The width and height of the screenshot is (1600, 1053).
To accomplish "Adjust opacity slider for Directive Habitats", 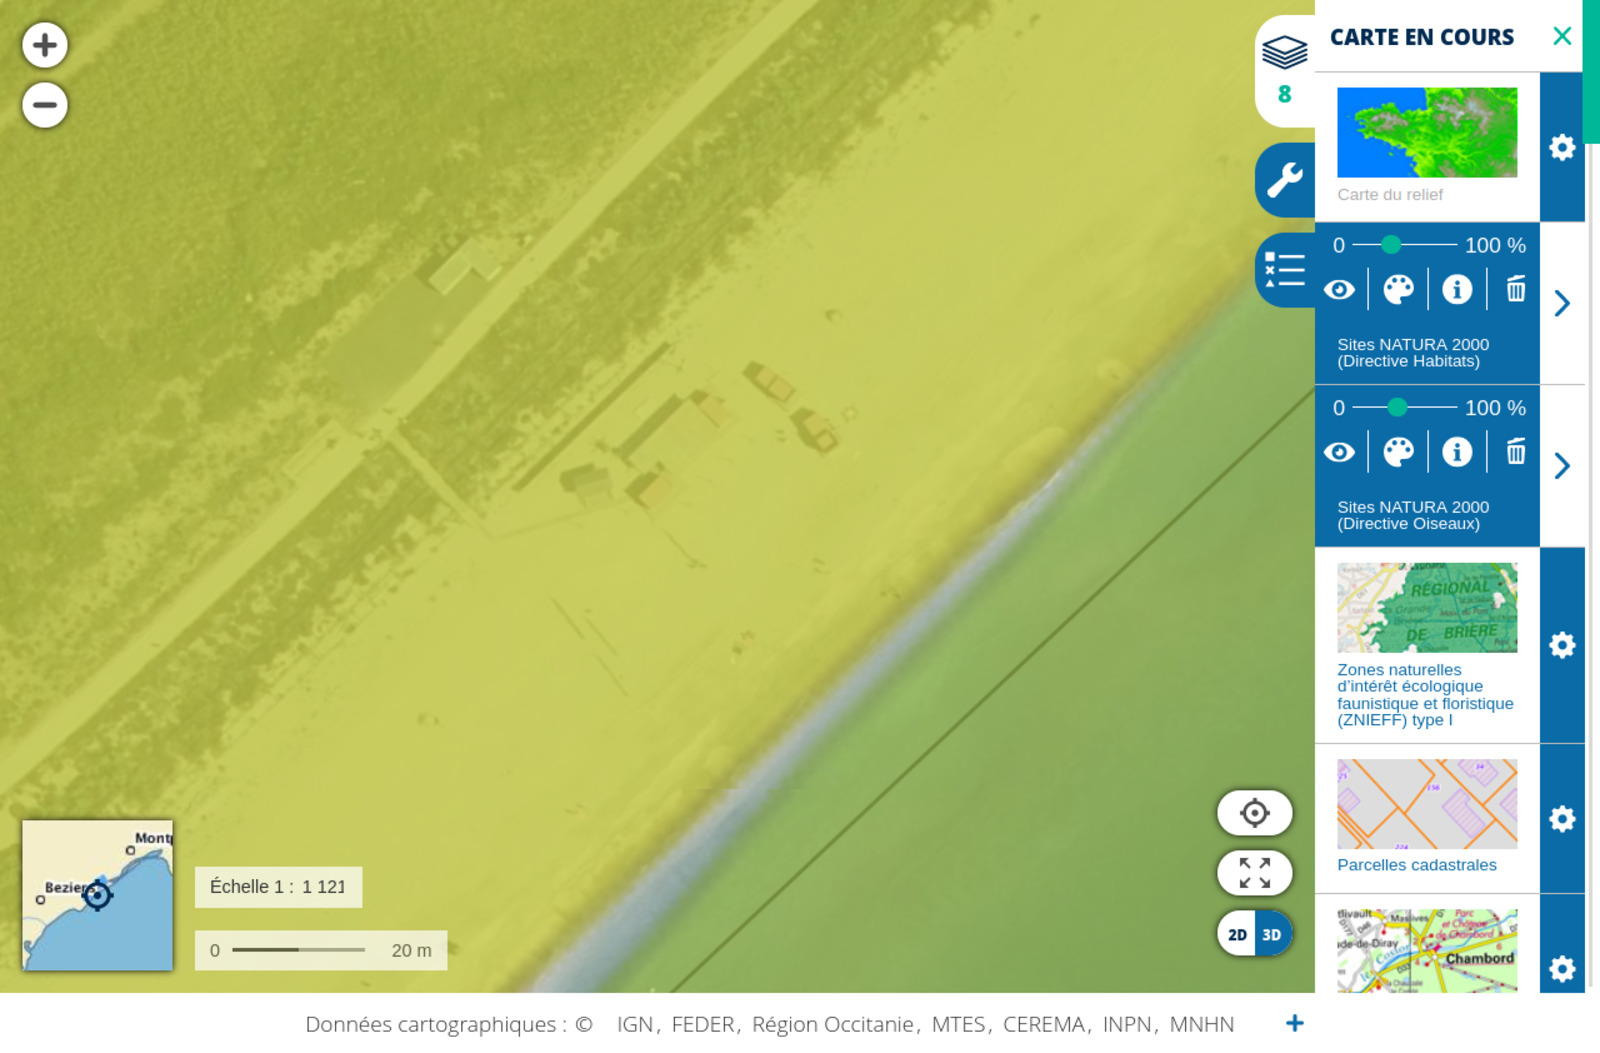I will pos(1391,245).
